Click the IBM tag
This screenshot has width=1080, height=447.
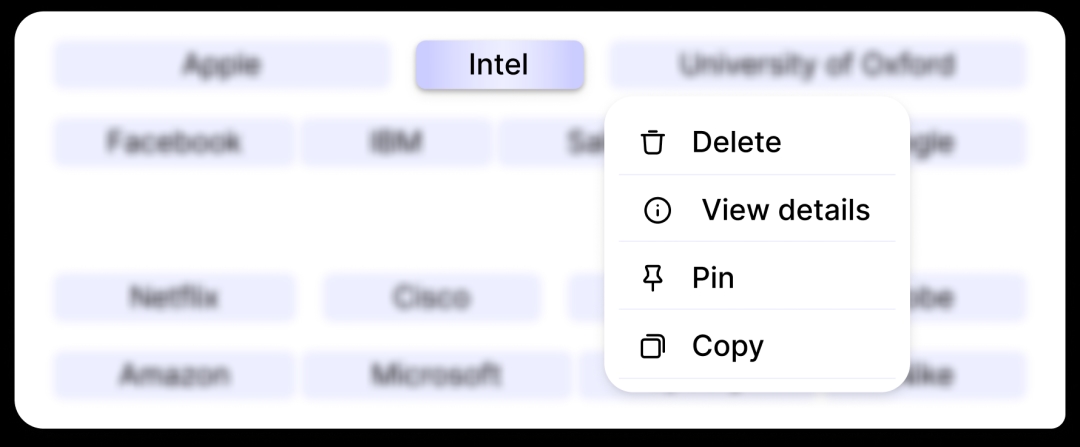(395, 142)
